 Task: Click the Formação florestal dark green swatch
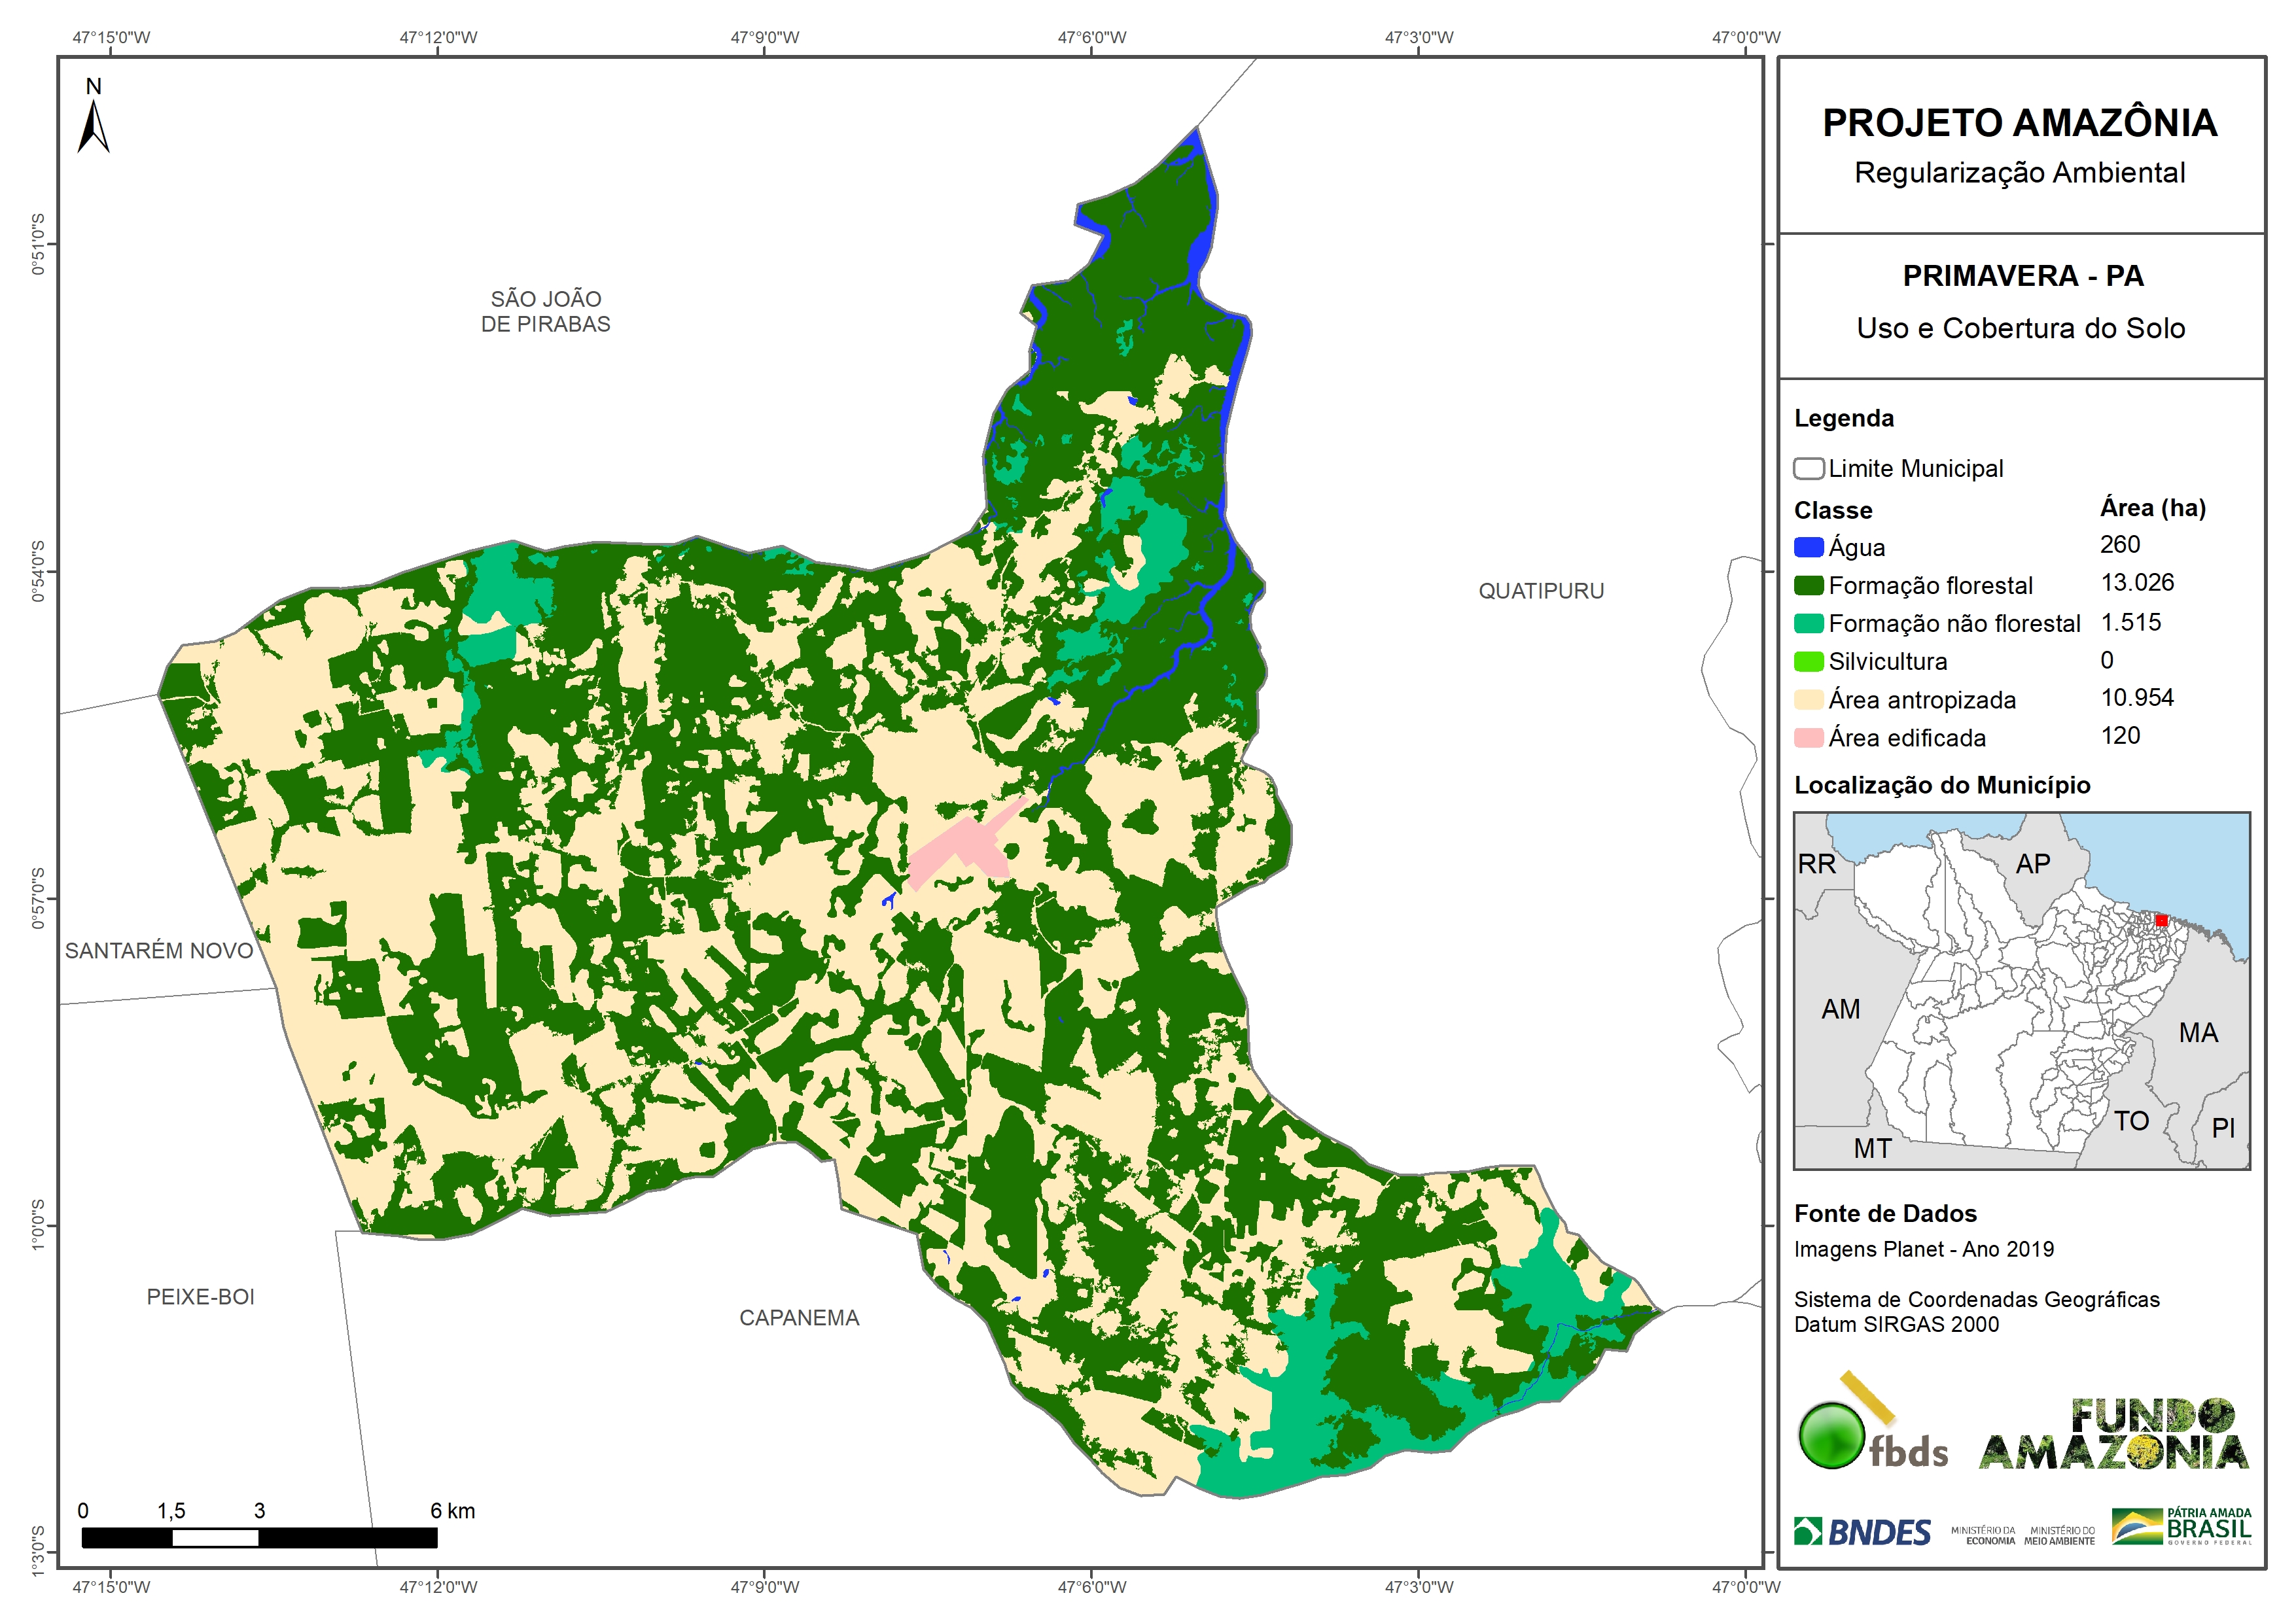pos(1808,585)
